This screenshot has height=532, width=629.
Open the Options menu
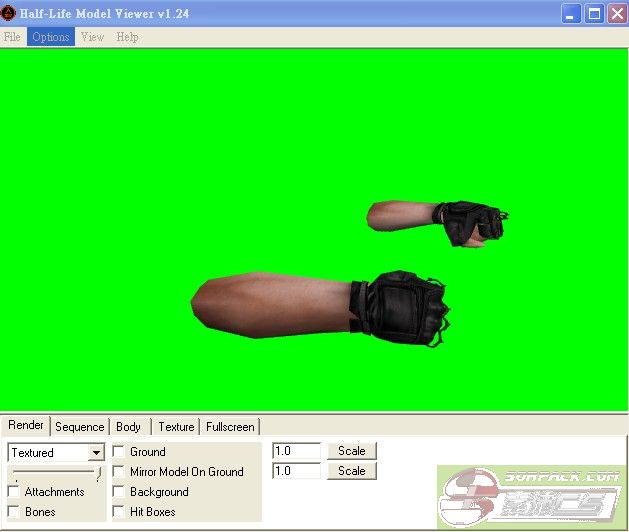[50, 37]
